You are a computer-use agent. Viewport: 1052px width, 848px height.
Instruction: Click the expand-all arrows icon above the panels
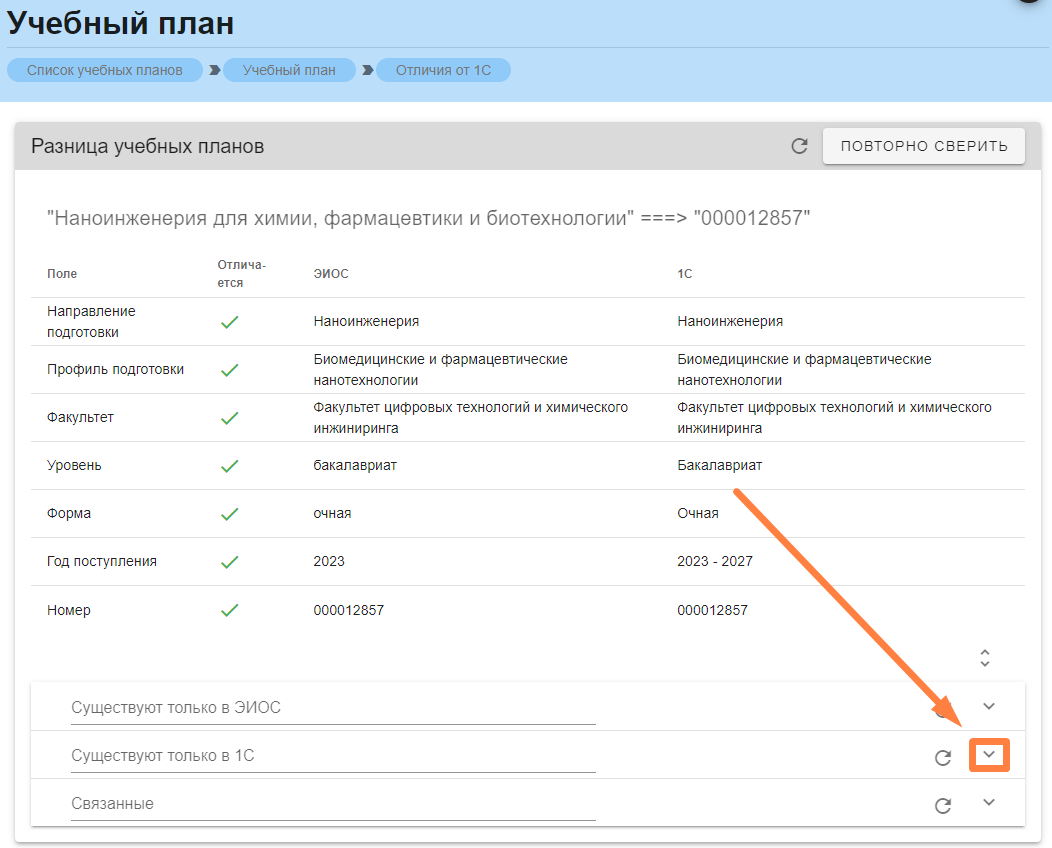[x=985, y=658]
